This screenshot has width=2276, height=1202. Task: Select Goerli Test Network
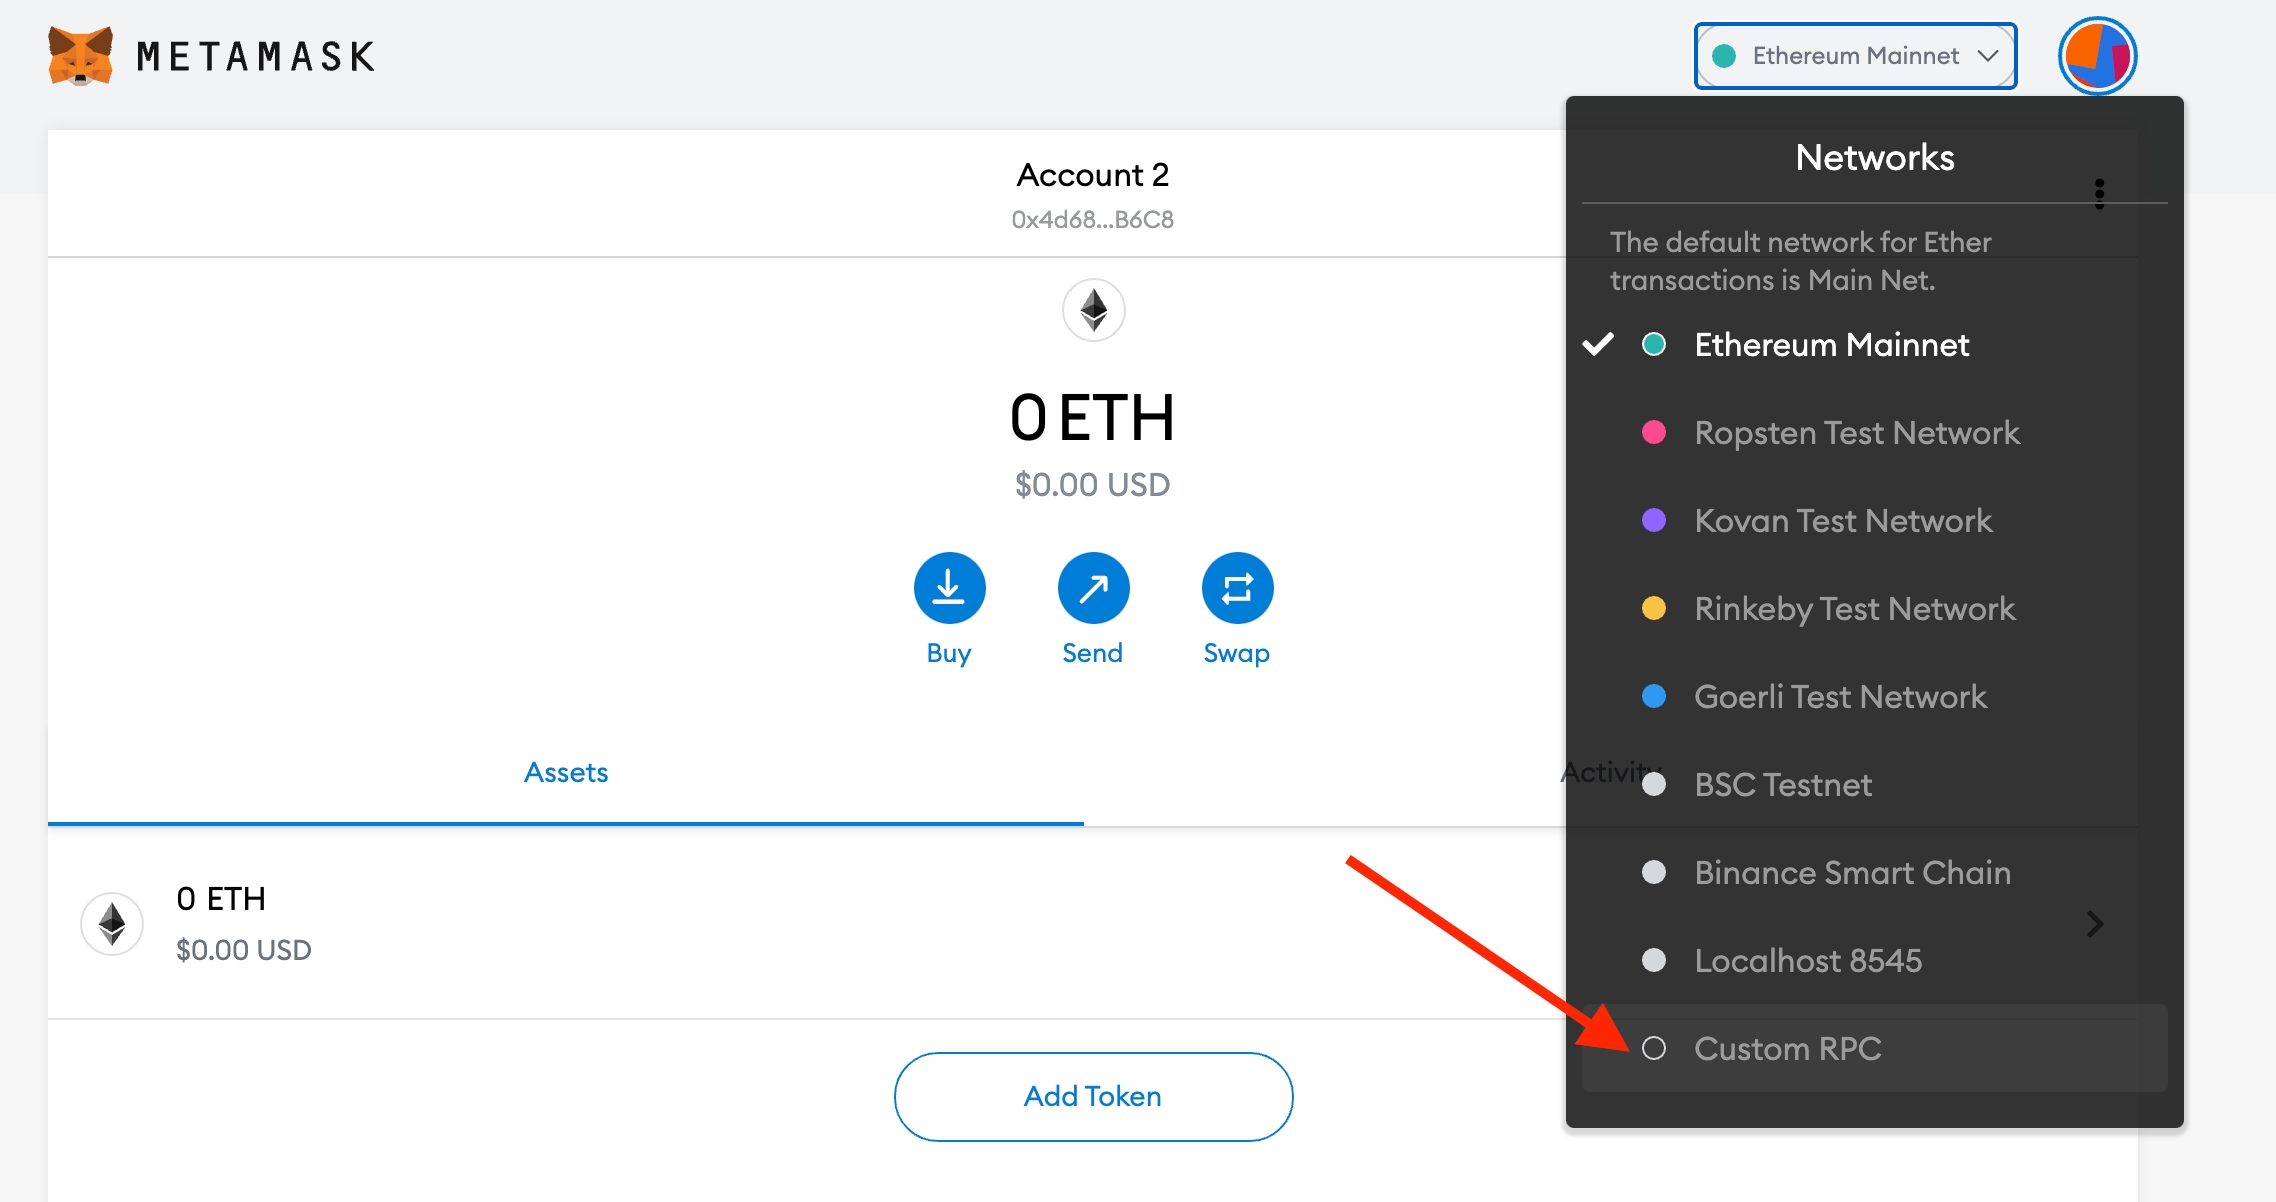pyautogui.click(x=1839, y=697)
